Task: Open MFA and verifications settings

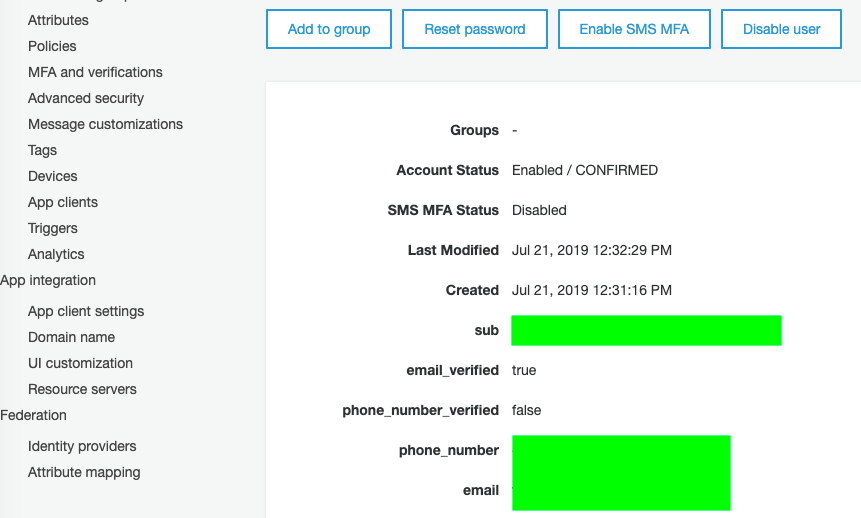Action: (x=95, y=72)
